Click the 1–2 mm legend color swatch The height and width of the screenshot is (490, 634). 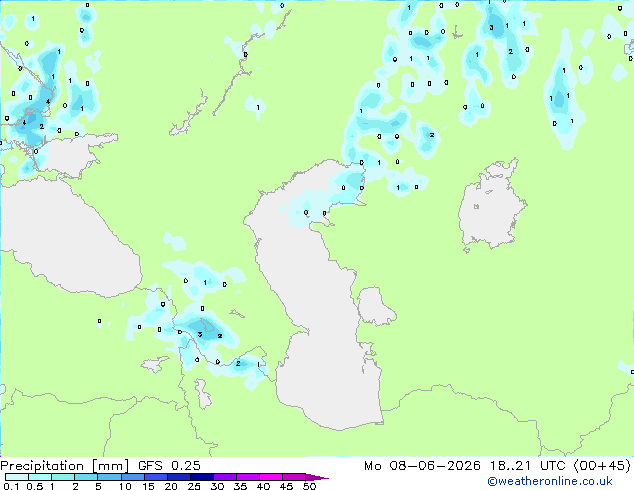tap(63, 477)
